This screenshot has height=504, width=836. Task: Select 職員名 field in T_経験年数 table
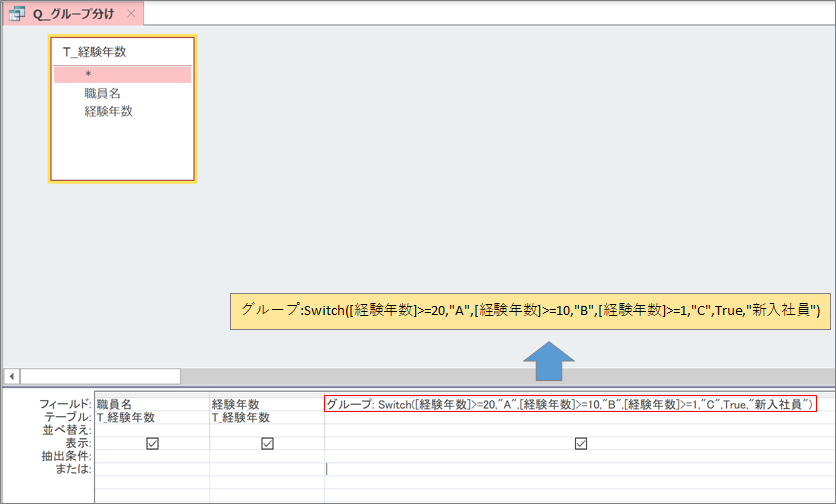coord(102,93)
